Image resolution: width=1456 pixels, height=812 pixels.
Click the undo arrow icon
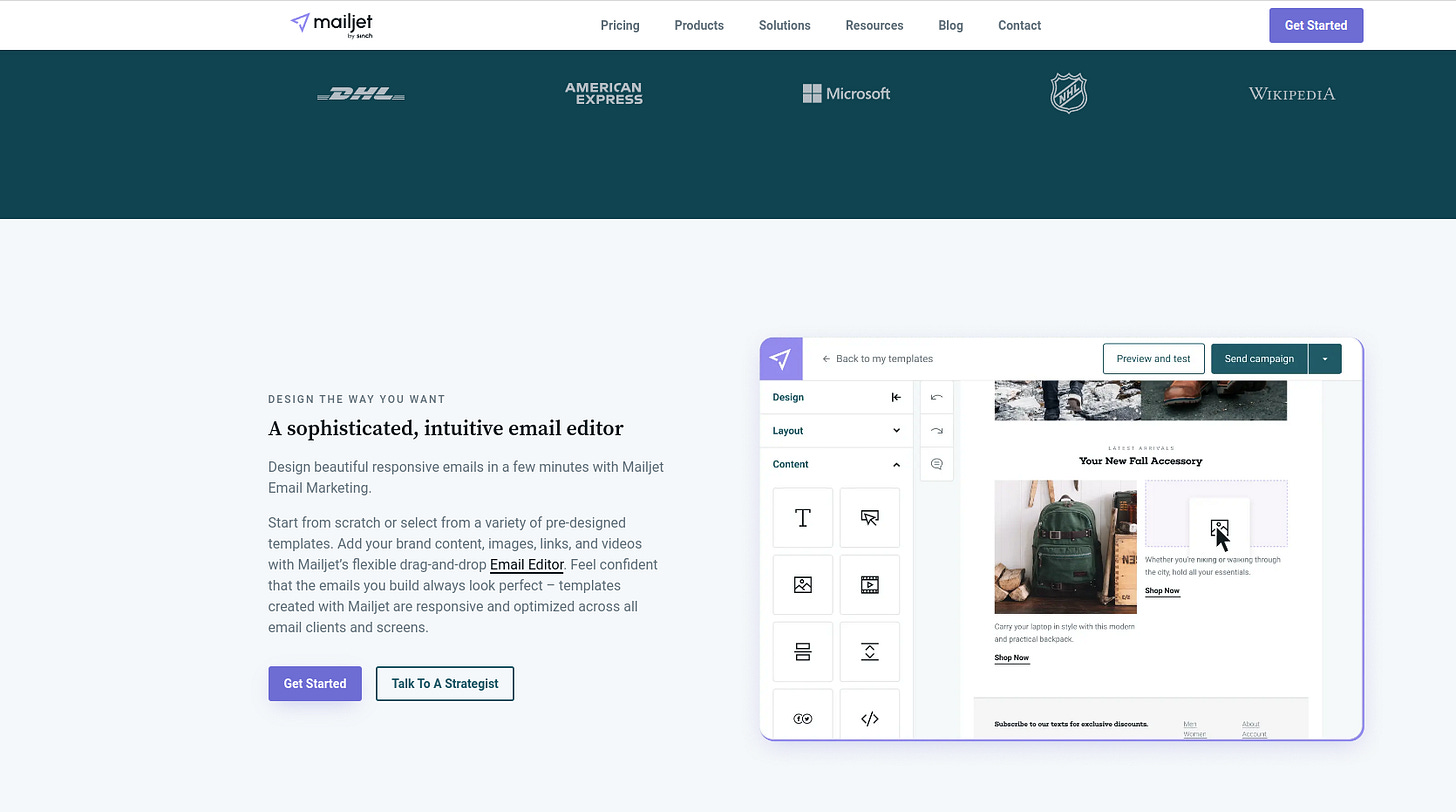click(x=937, y=397)
